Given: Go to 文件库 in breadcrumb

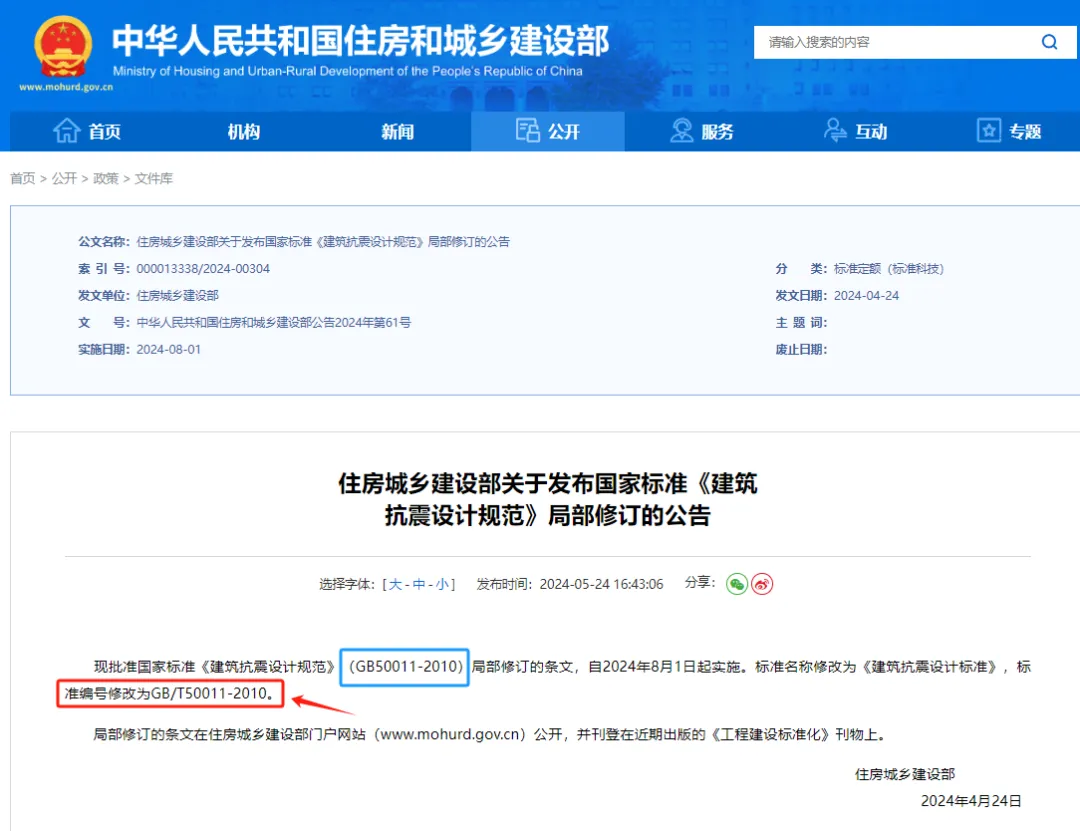Looking at the screenshot, I should point(153,178).
